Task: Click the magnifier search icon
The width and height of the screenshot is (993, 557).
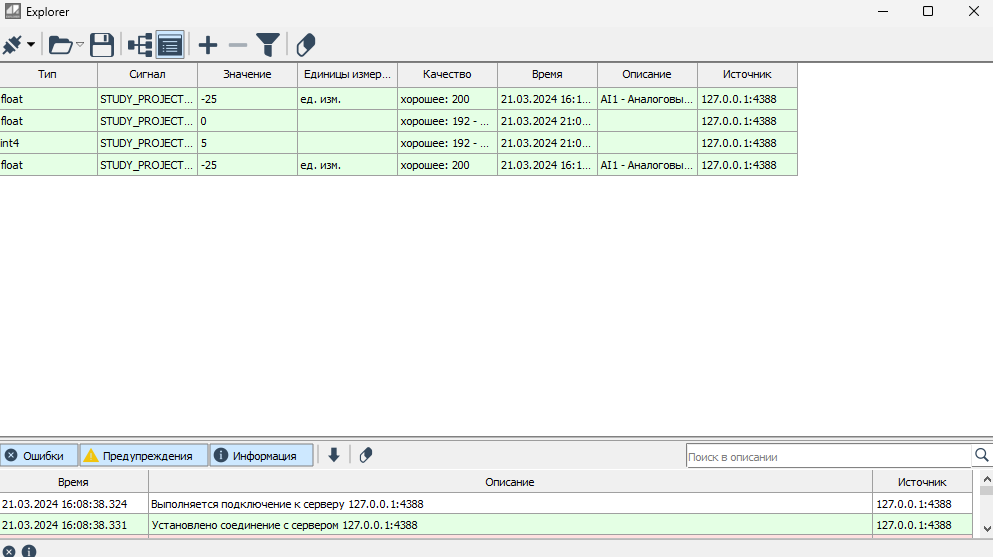Action: point(982,456)
